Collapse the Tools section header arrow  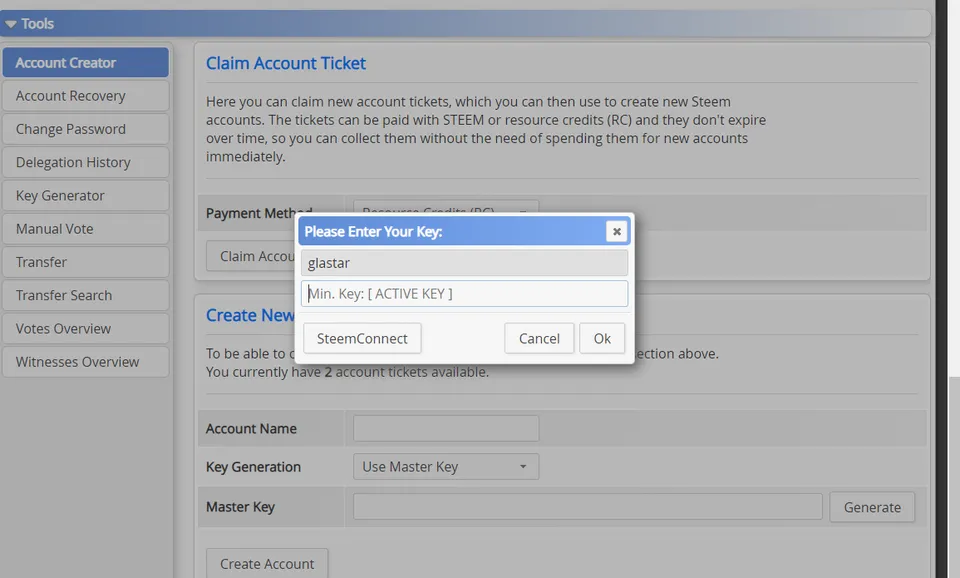tap(10, 24)
